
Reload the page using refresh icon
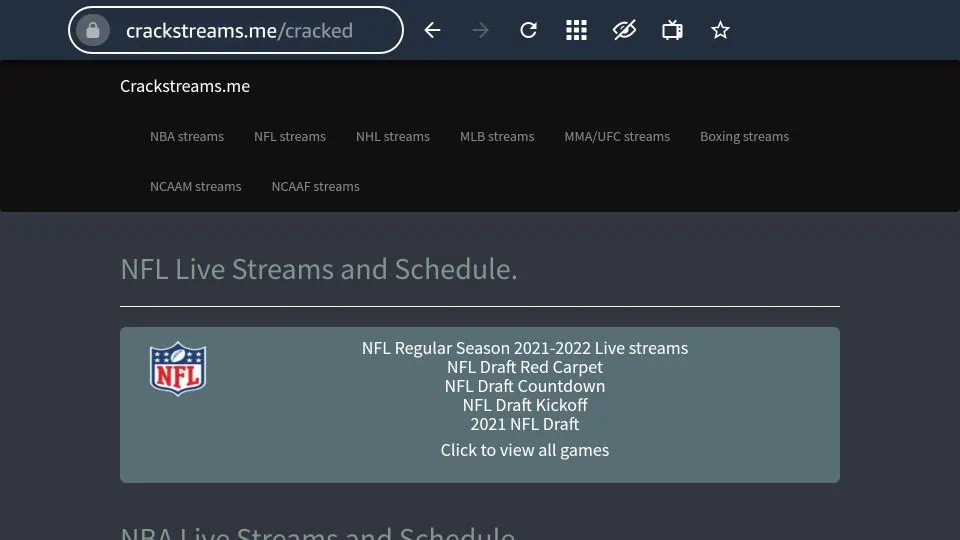tap(528, 30)
